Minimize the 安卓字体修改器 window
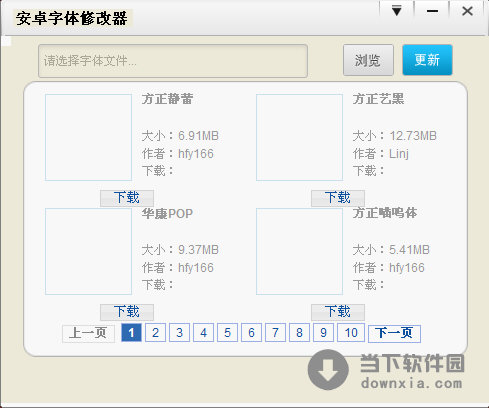This screenshot has width=489, height=408. [432, 11]
